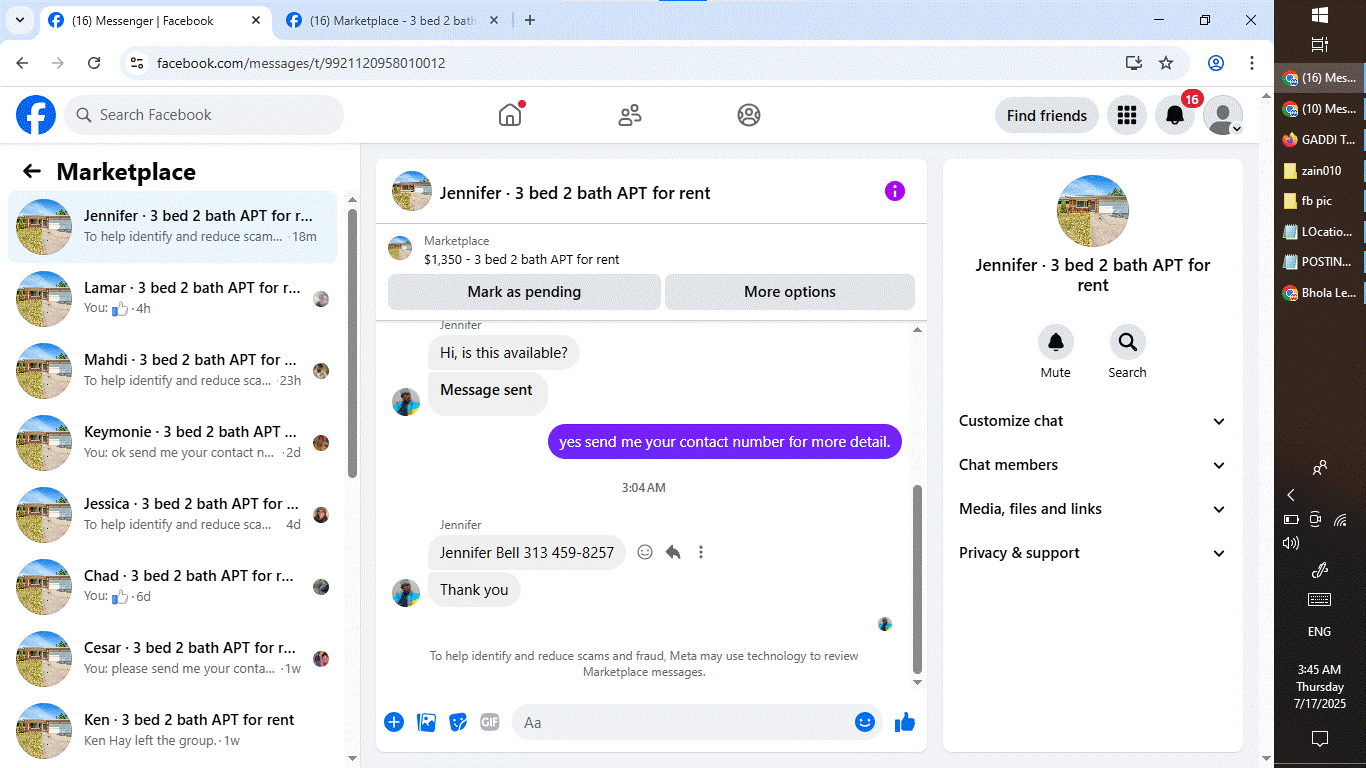Send a thumbs-up like
The height and width of the screenshot is (768, 1366).
point(905,721)
